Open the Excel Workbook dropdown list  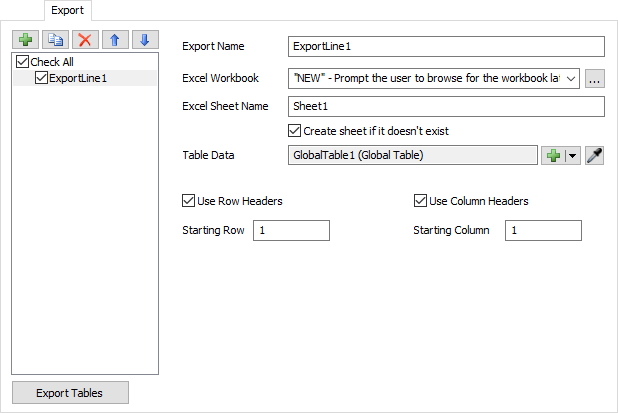571,77
